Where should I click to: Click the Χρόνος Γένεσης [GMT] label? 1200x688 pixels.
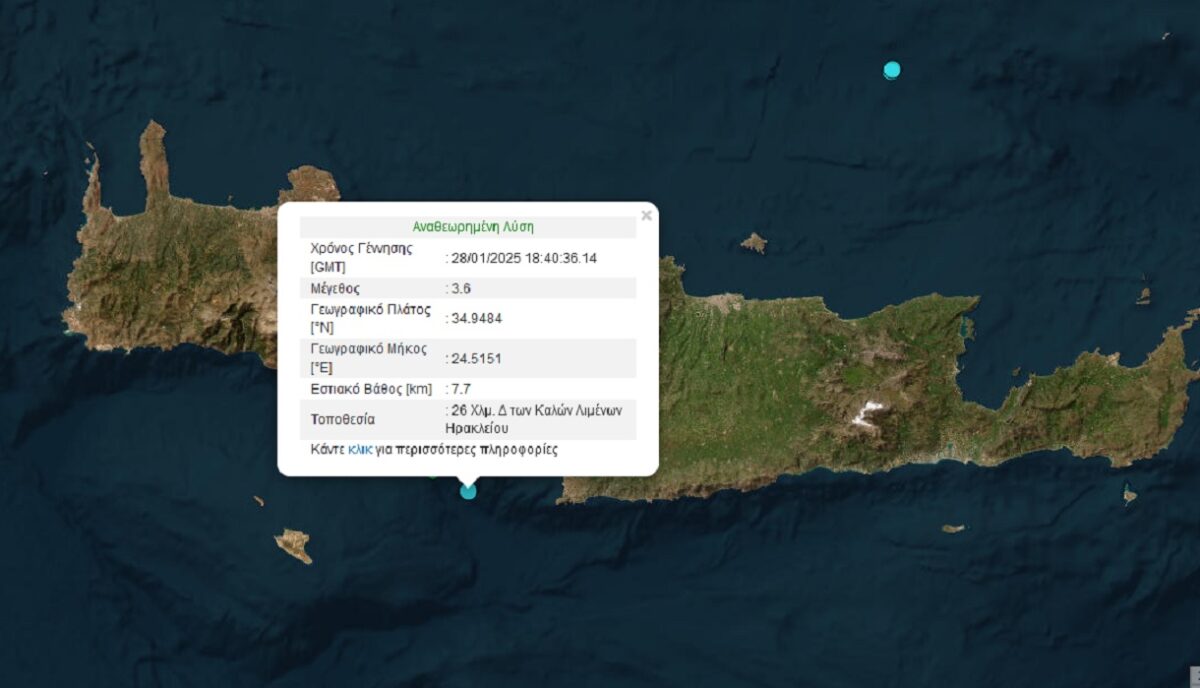click(x=361, y=258)
